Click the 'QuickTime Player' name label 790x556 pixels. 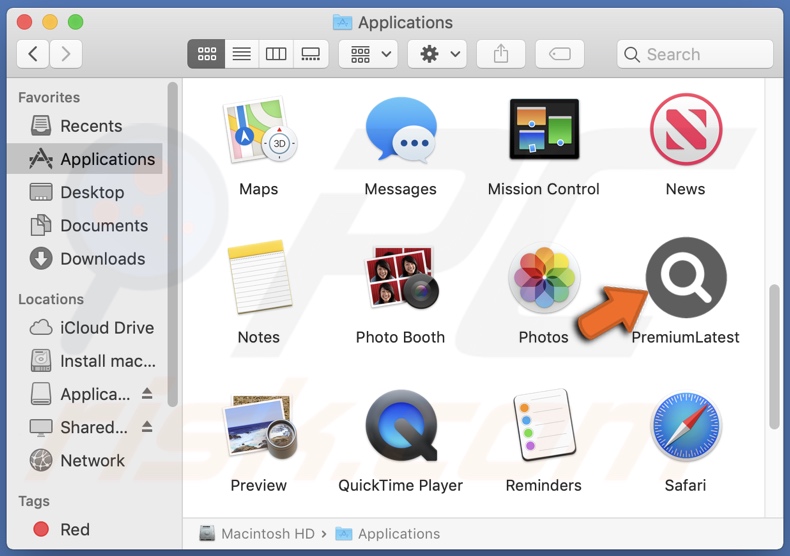point(401,485)
